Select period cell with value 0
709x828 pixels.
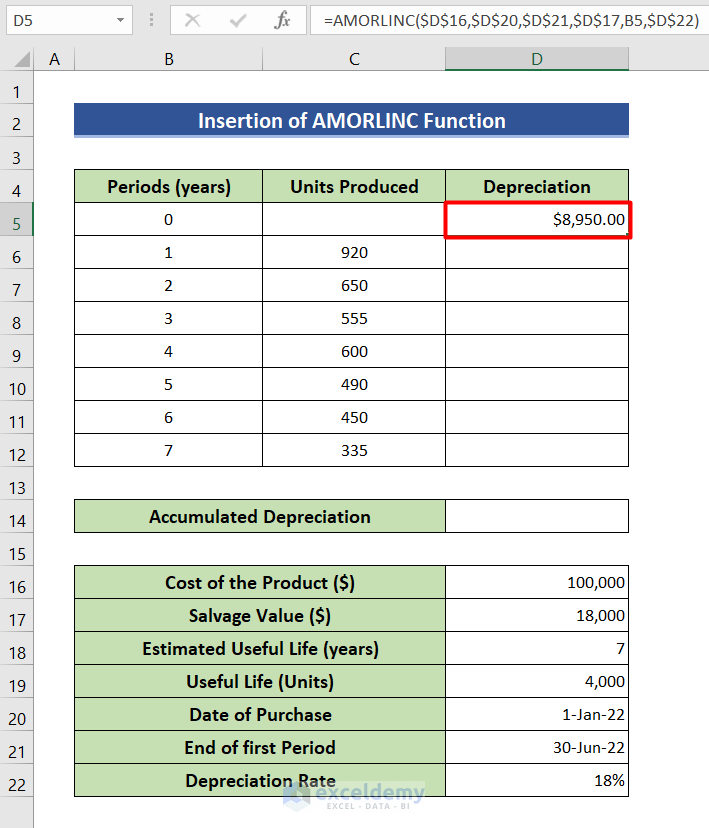(168, 220)
